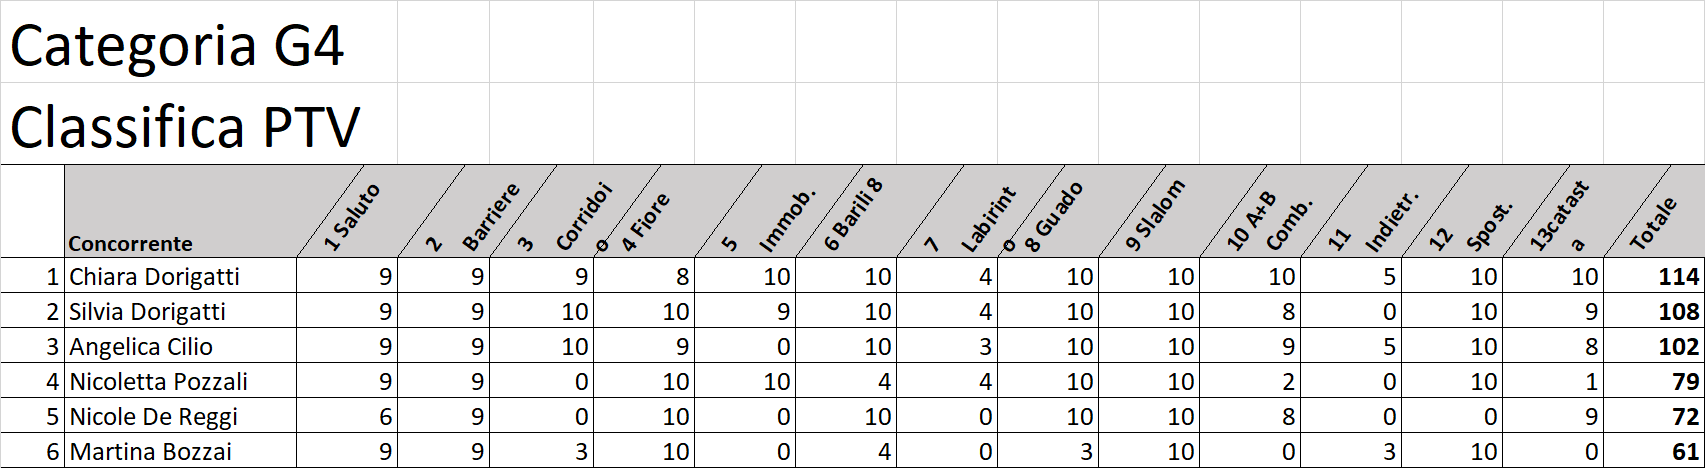Select the Silvia Dorigatti name cell

tap(147, 312)
